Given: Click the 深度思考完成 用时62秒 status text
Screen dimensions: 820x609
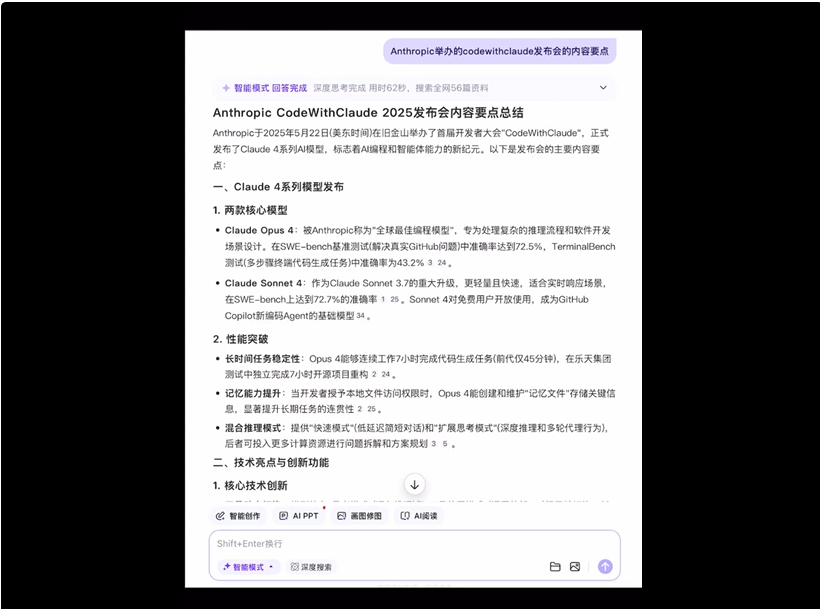Looking at the screenshot, I should 360,88.
